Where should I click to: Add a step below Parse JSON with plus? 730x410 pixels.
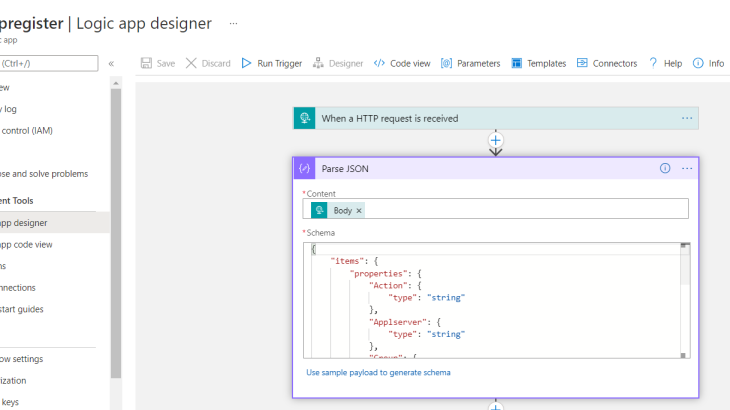point(495,407)
